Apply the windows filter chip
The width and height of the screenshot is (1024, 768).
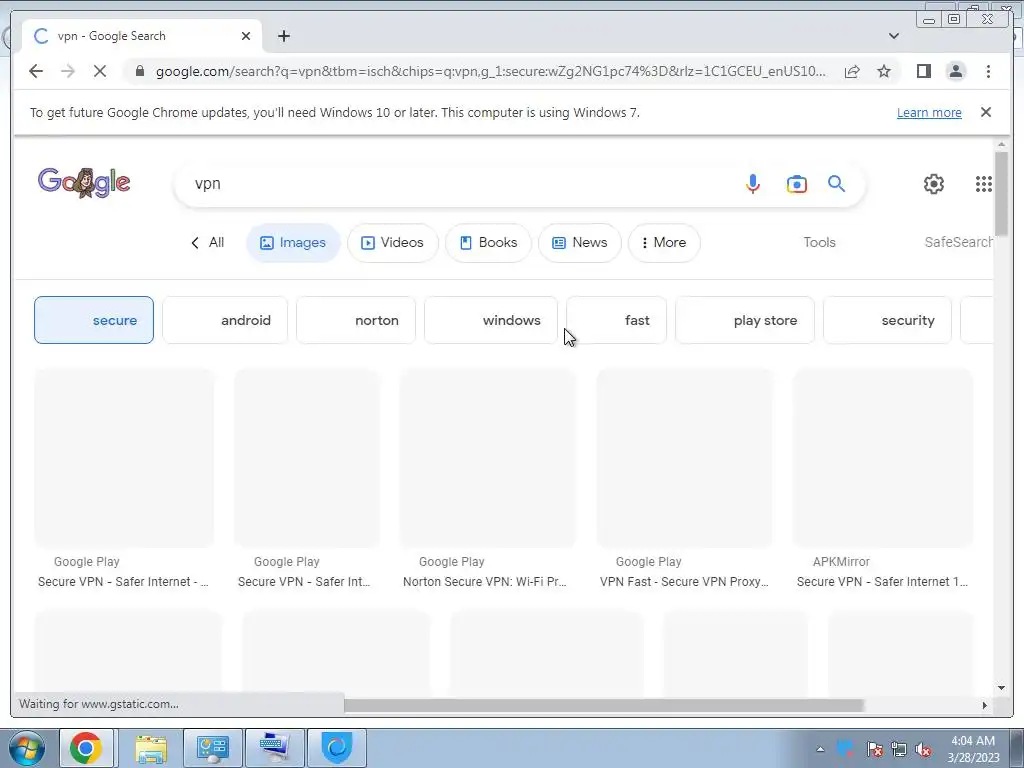click(x=491, y=320)
